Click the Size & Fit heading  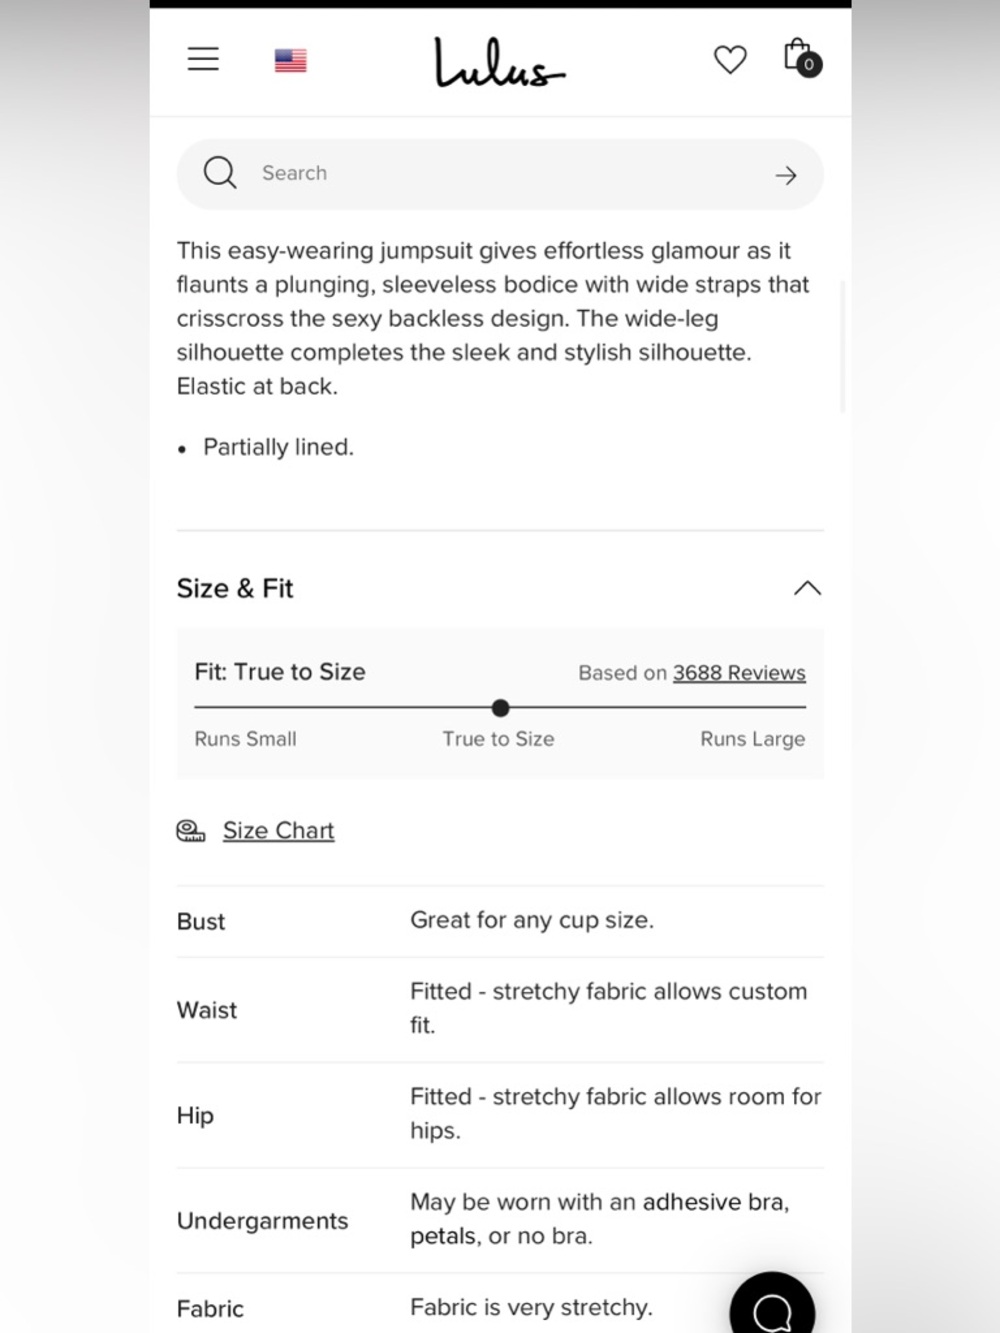(x=235, y=588)
